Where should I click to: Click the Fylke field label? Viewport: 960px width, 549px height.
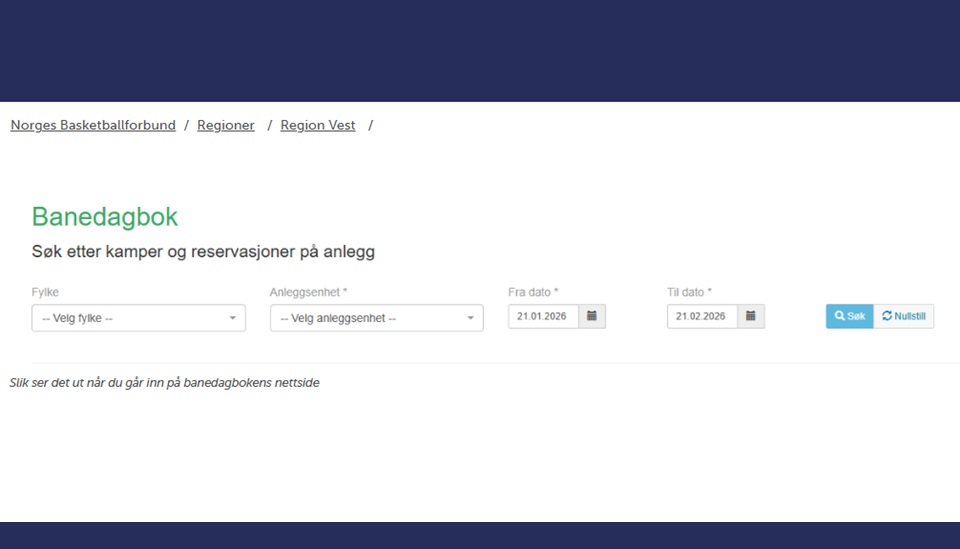[45, 292]
